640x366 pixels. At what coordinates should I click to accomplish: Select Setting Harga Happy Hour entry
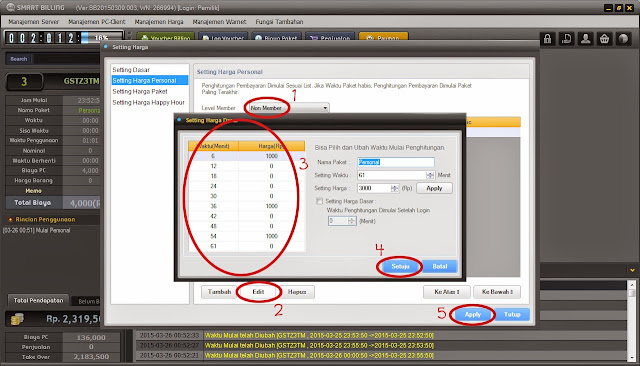coord(149,102)
